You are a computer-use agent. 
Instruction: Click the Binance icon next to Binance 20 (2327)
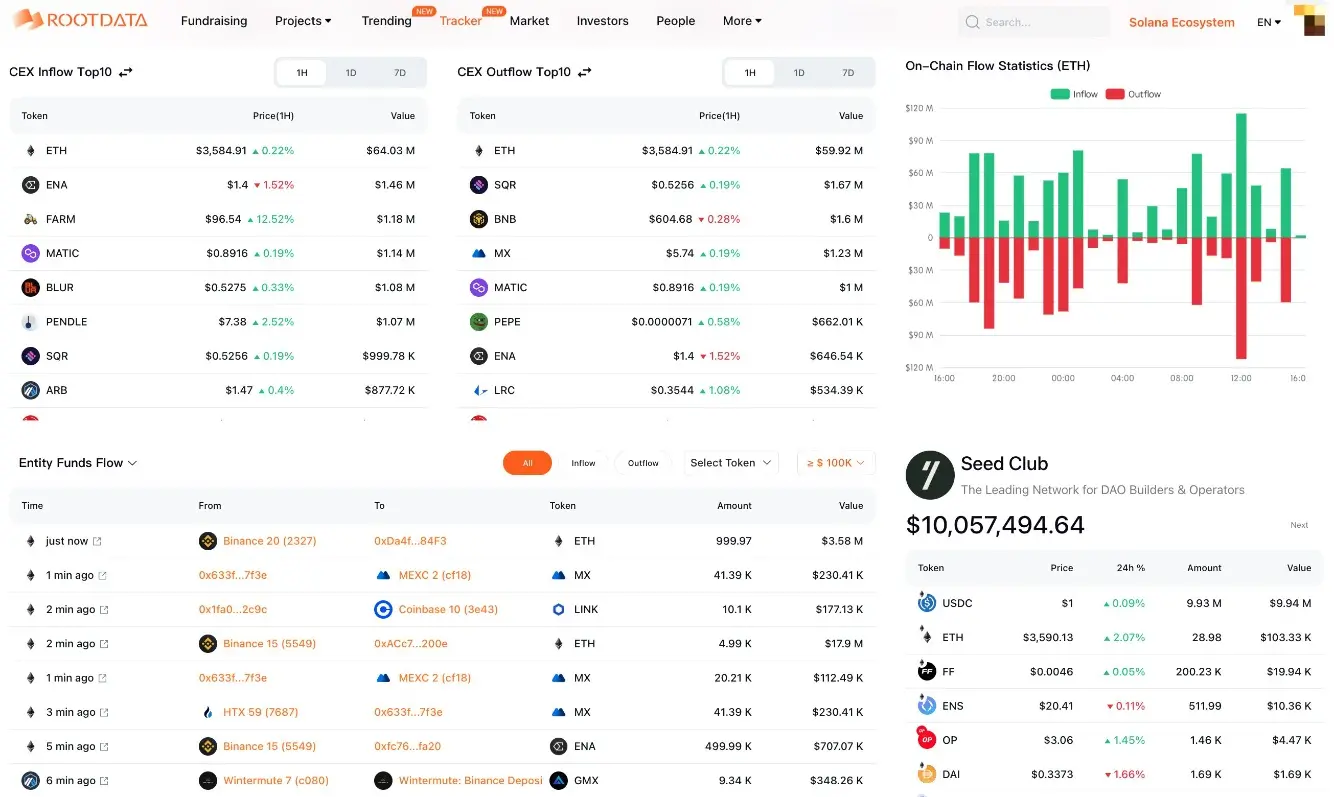tap(207, 540)
